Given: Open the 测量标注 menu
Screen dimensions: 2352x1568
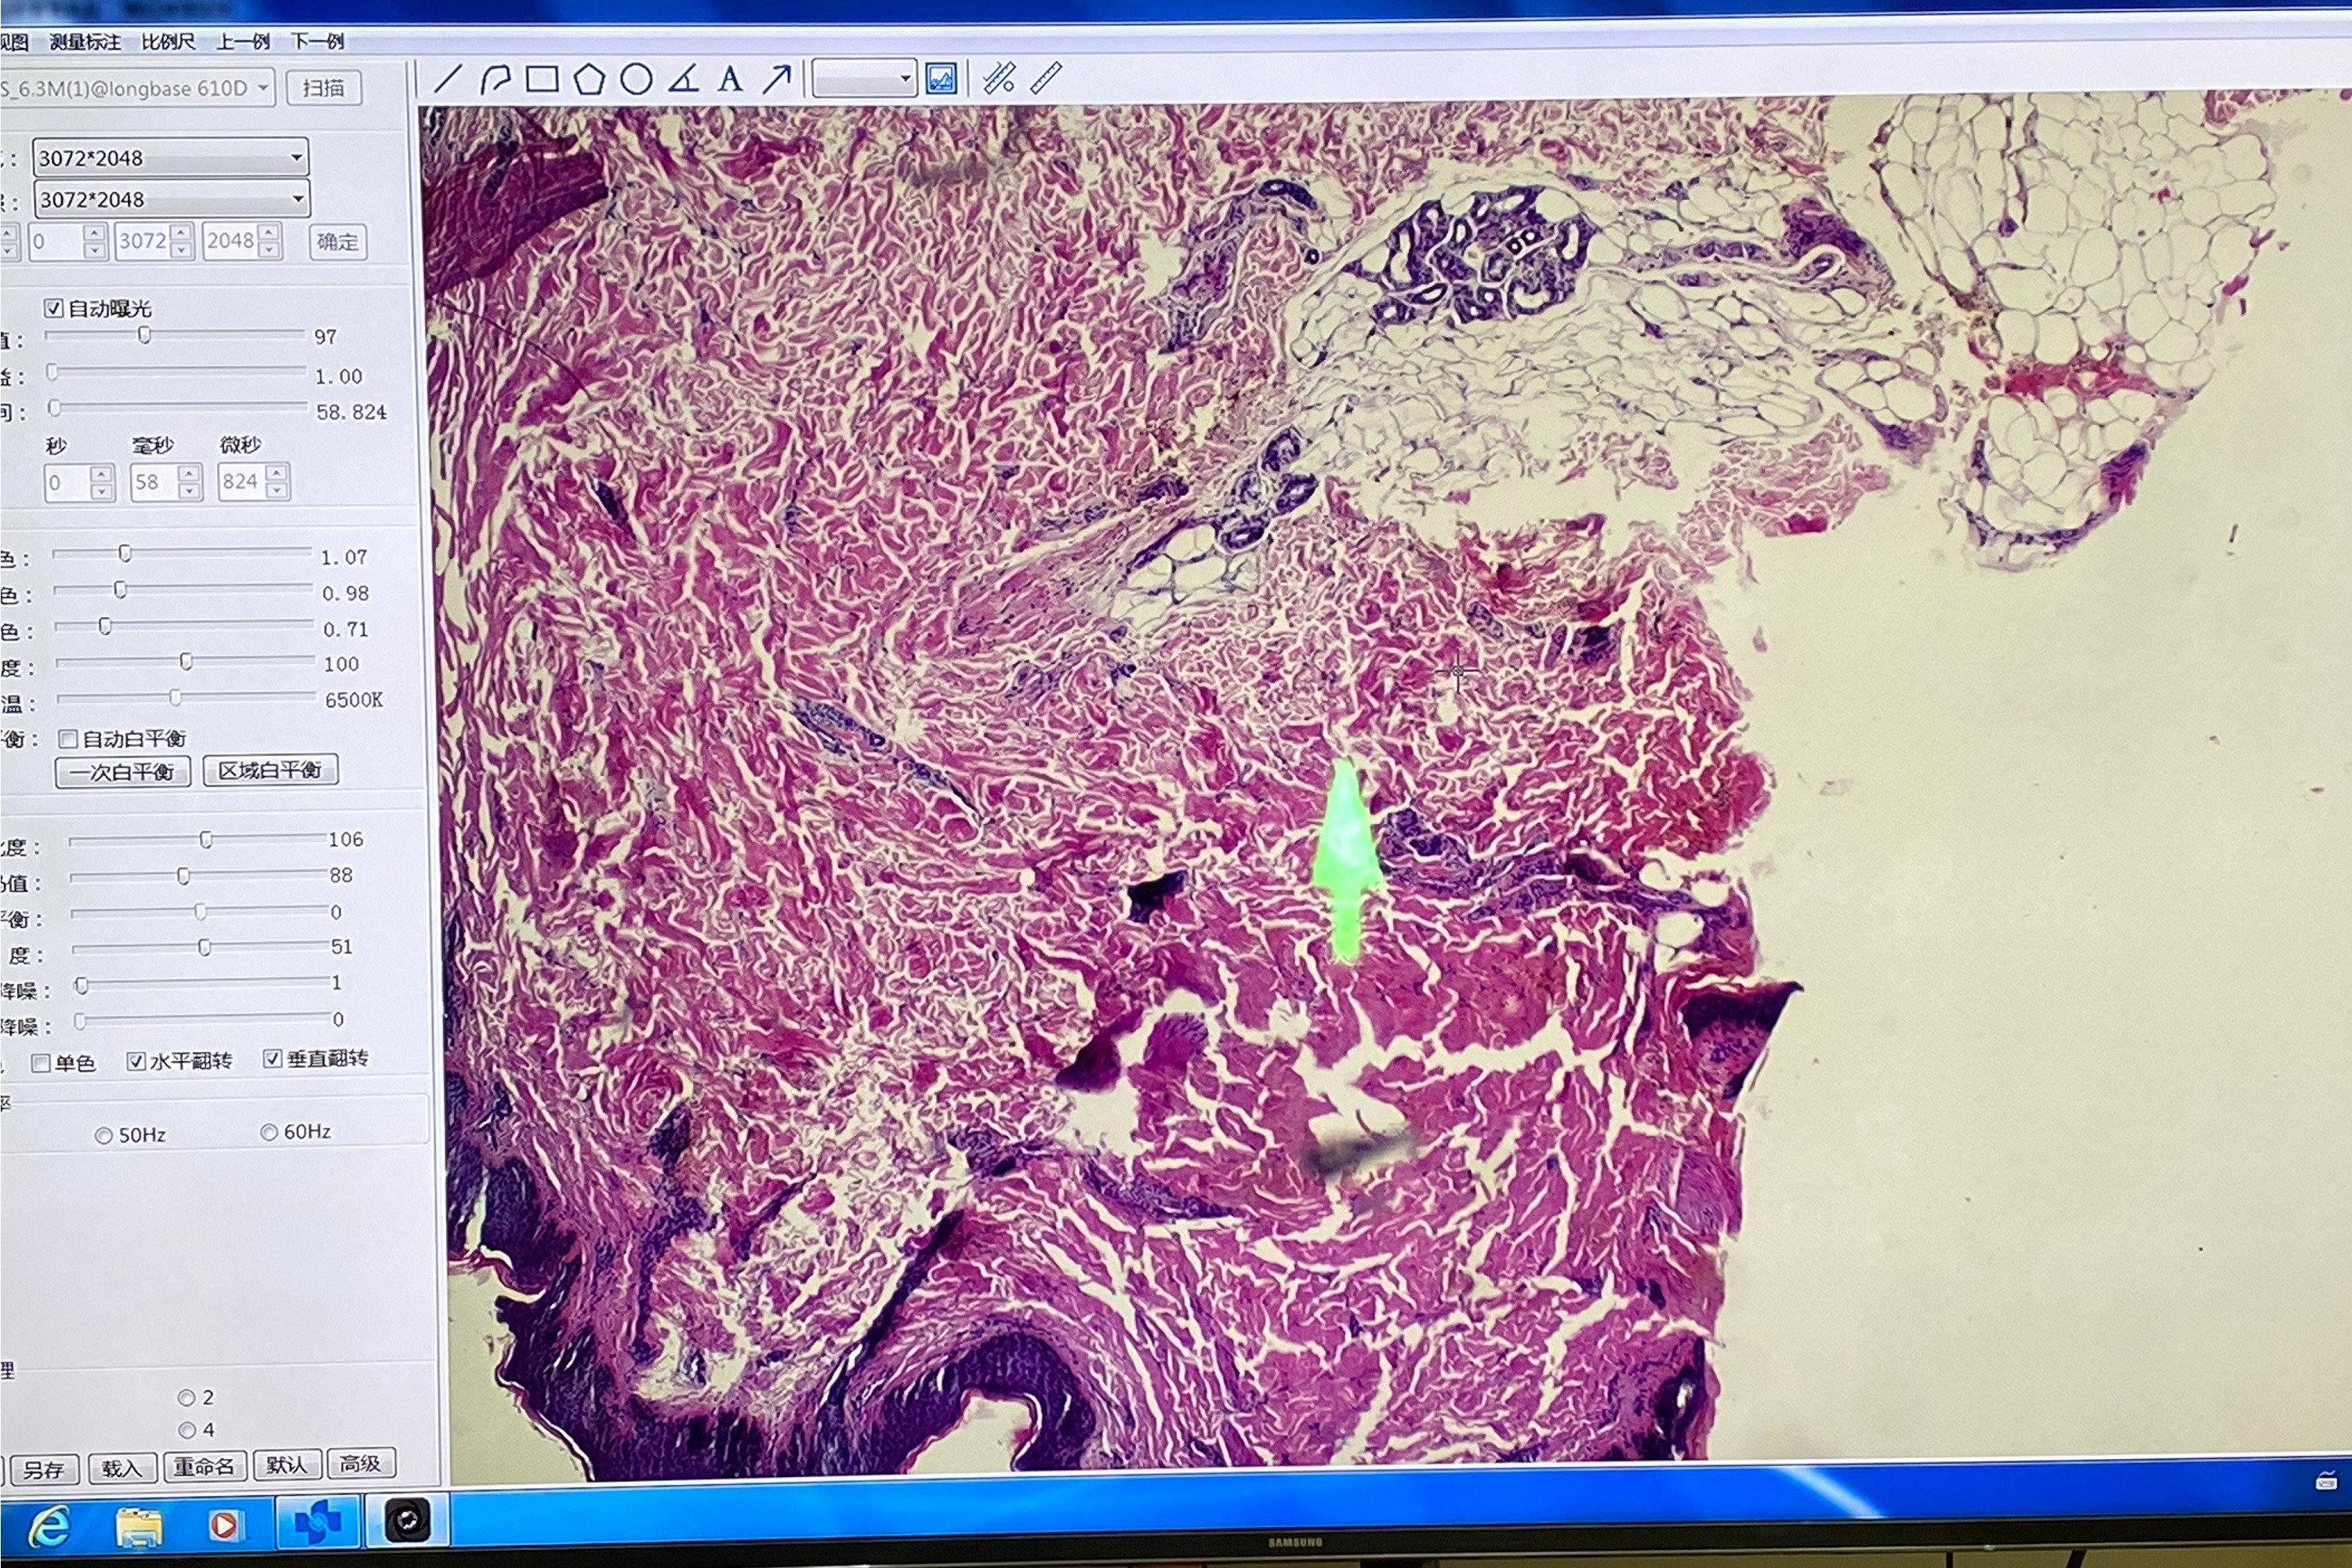Looking at the screenshot, I should point(85,41).
